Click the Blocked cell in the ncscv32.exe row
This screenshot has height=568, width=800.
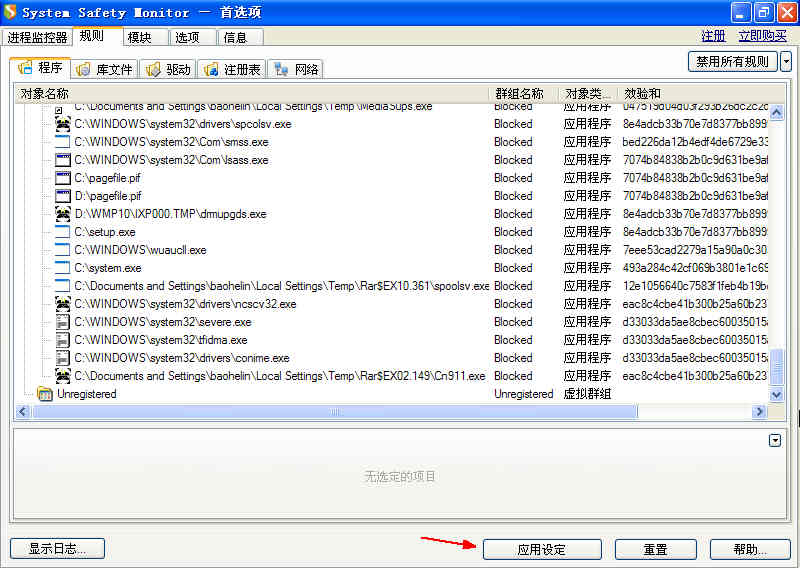tap(513, 304)
